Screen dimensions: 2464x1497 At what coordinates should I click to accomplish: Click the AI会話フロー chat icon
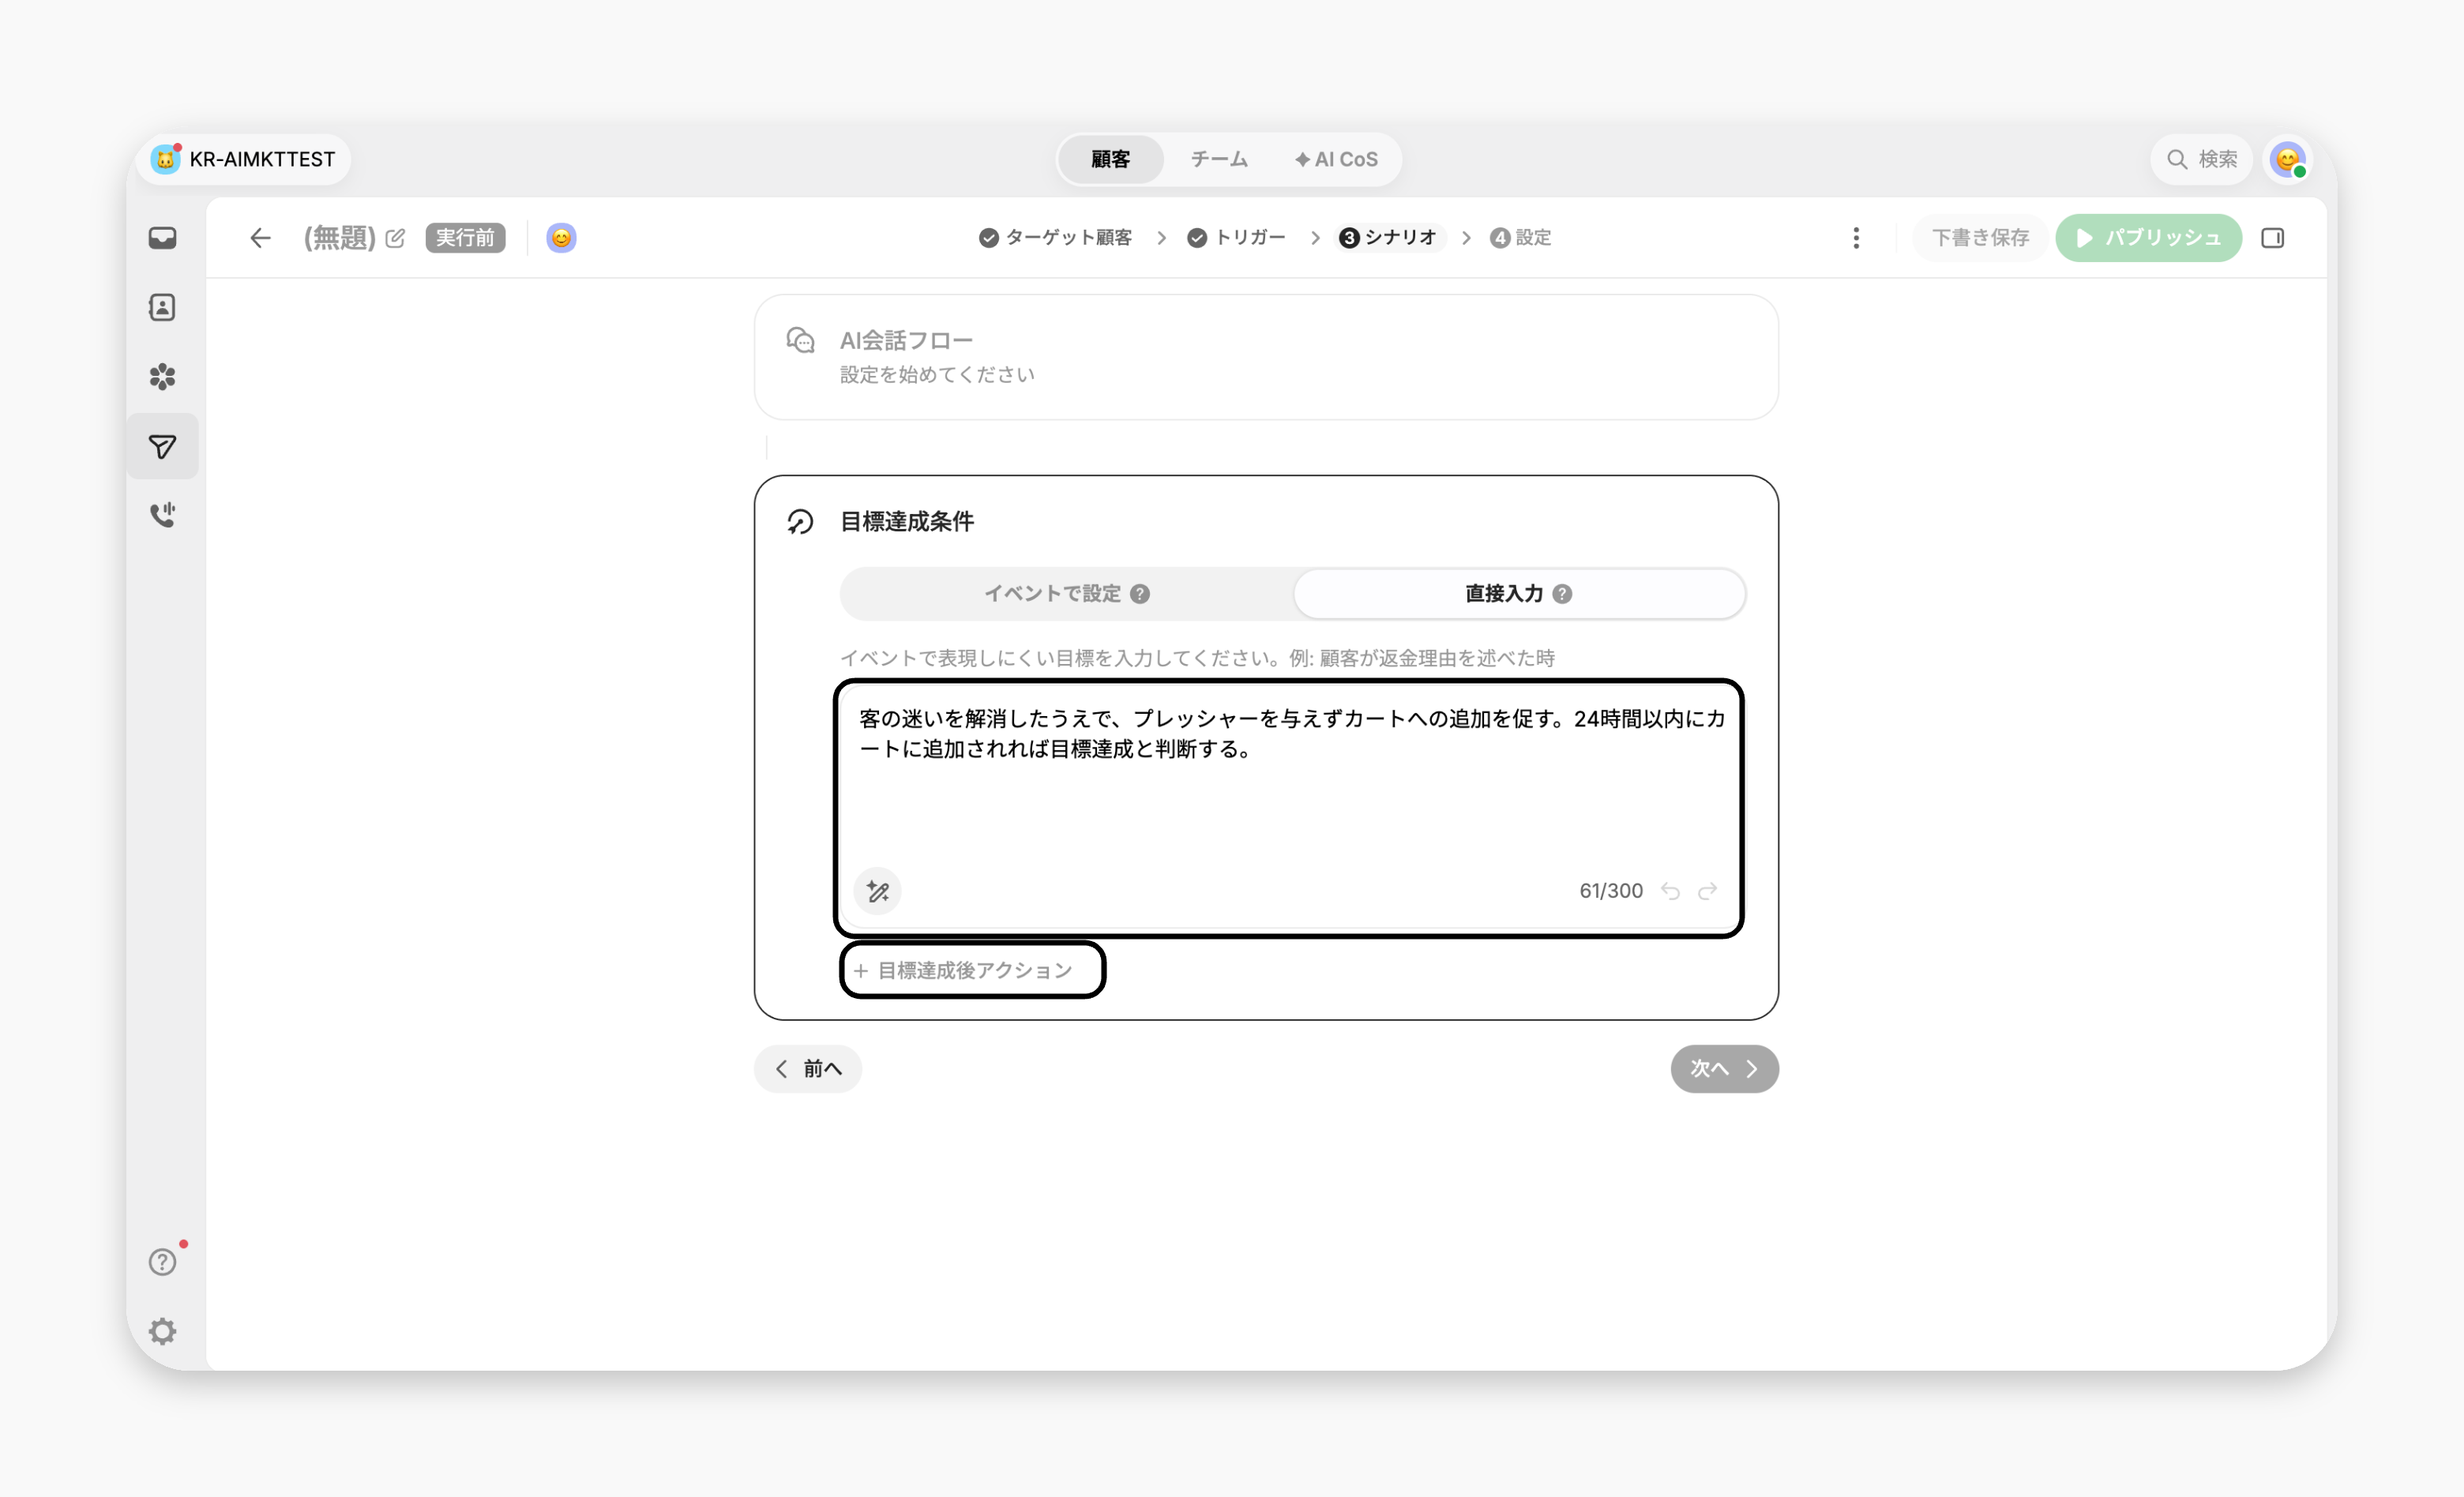tap(800, 340)
